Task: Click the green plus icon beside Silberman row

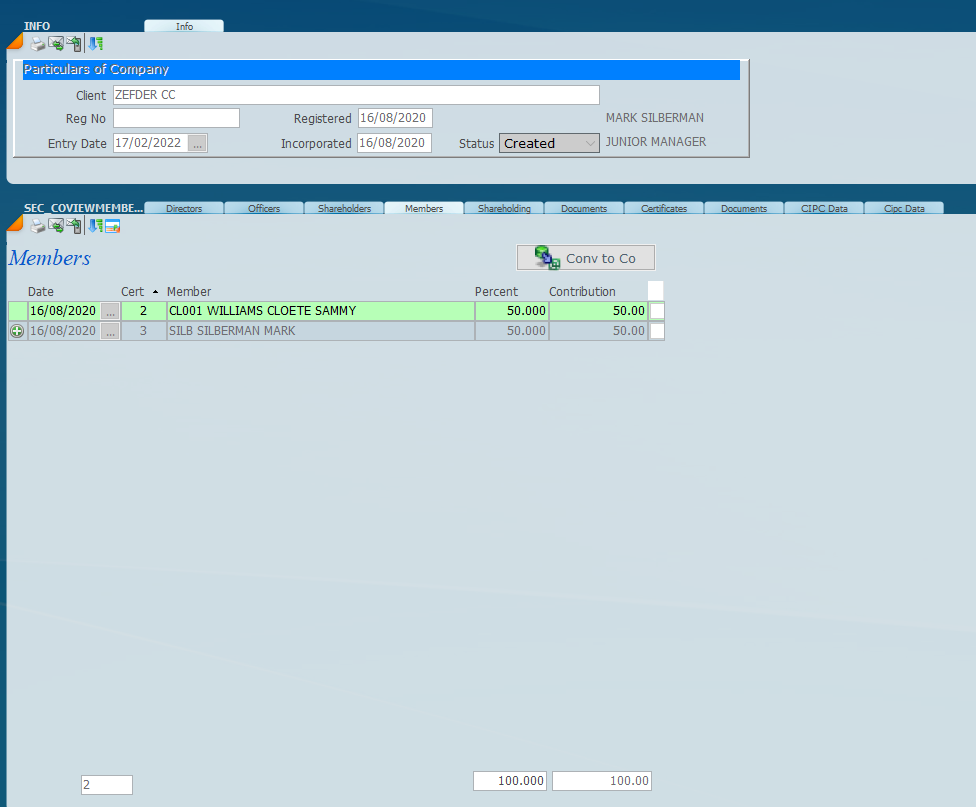Action: [x=17, y=331]
